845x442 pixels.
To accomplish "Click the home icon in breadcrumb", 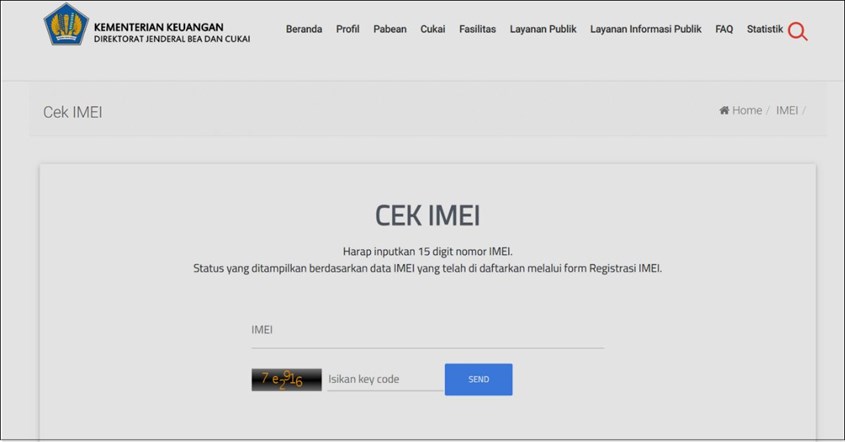I will pyautogui.click(x=724, y=110).
